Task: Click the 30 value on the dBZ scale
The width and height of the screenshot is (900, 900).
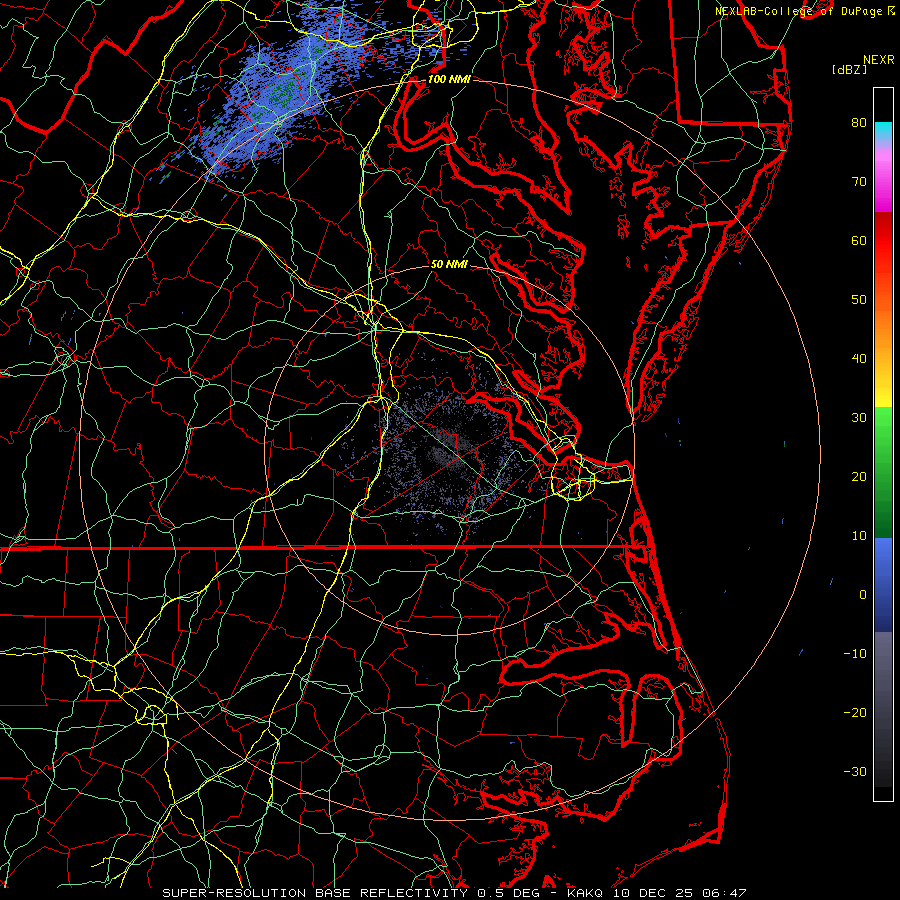Action: pyautogui.click(x=859, y=418)
